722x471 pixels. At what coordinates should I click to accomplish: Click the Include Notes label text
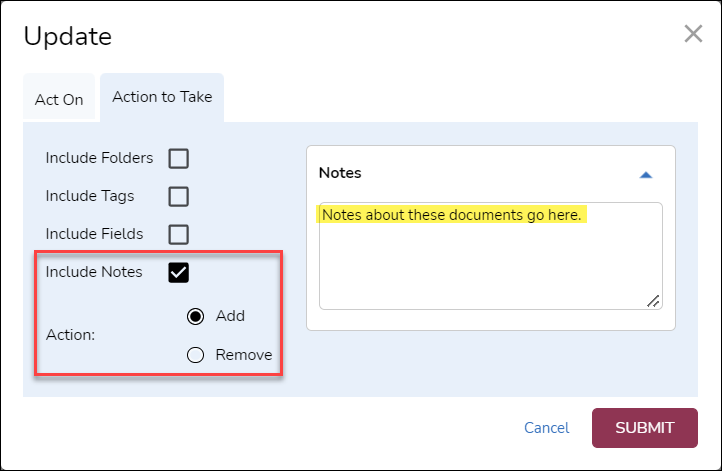(94, 272)
